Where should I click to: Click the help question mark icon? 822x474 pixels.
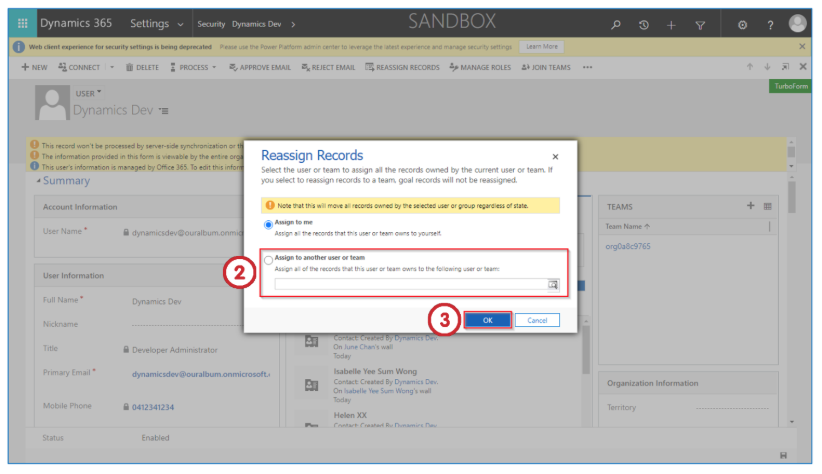[770, 24]
